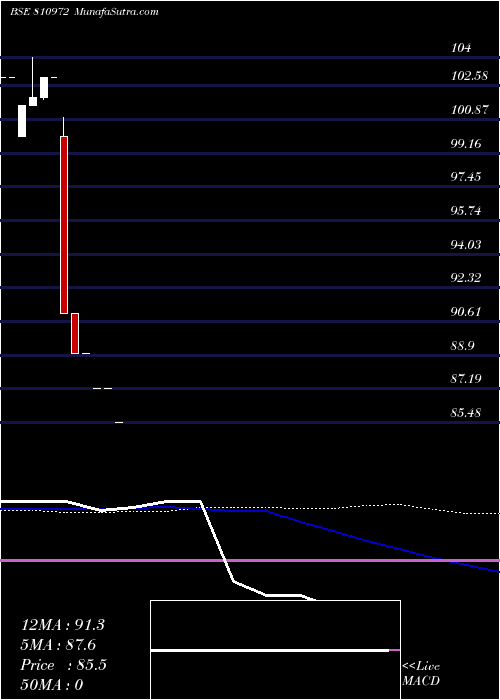Image resolution: width=500 pixels, height=700 pixels.
Task: Click the BSE 810972 MunafaSutra.com title text
Action: point(84,12)
